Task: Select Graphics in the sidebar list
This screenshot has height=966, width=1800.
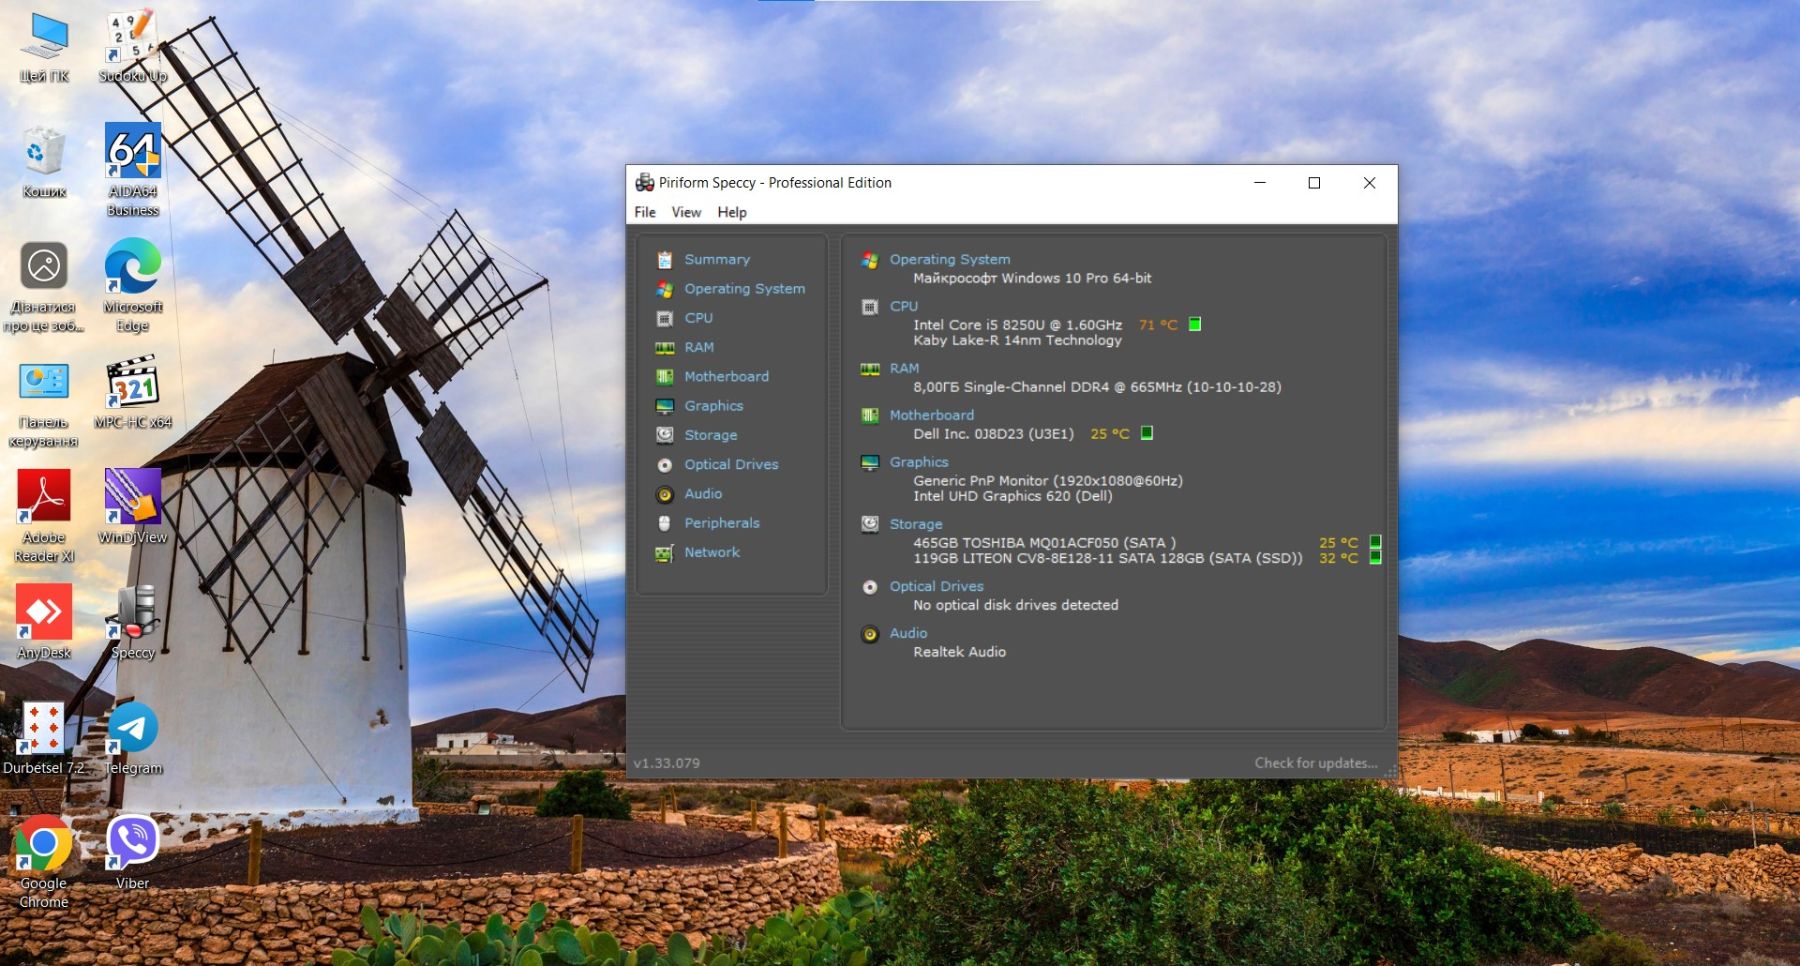Action: coord(713,406)
